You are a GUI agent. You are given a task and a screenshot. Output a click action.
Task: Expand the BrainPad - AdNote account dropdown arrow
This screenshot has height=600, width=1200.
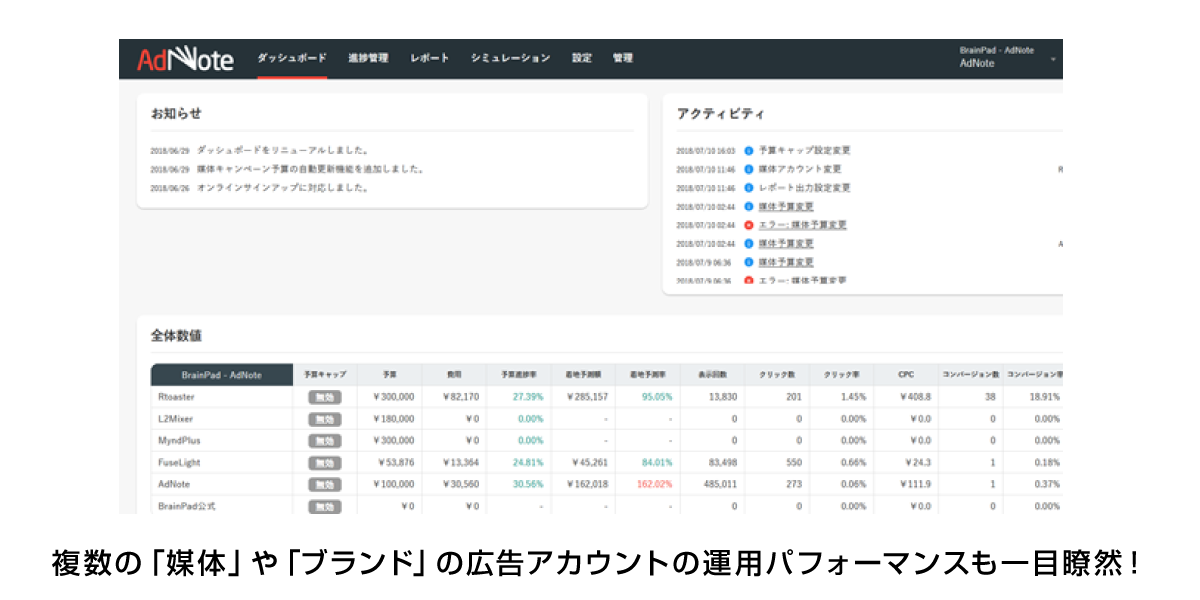point(1053,59)
